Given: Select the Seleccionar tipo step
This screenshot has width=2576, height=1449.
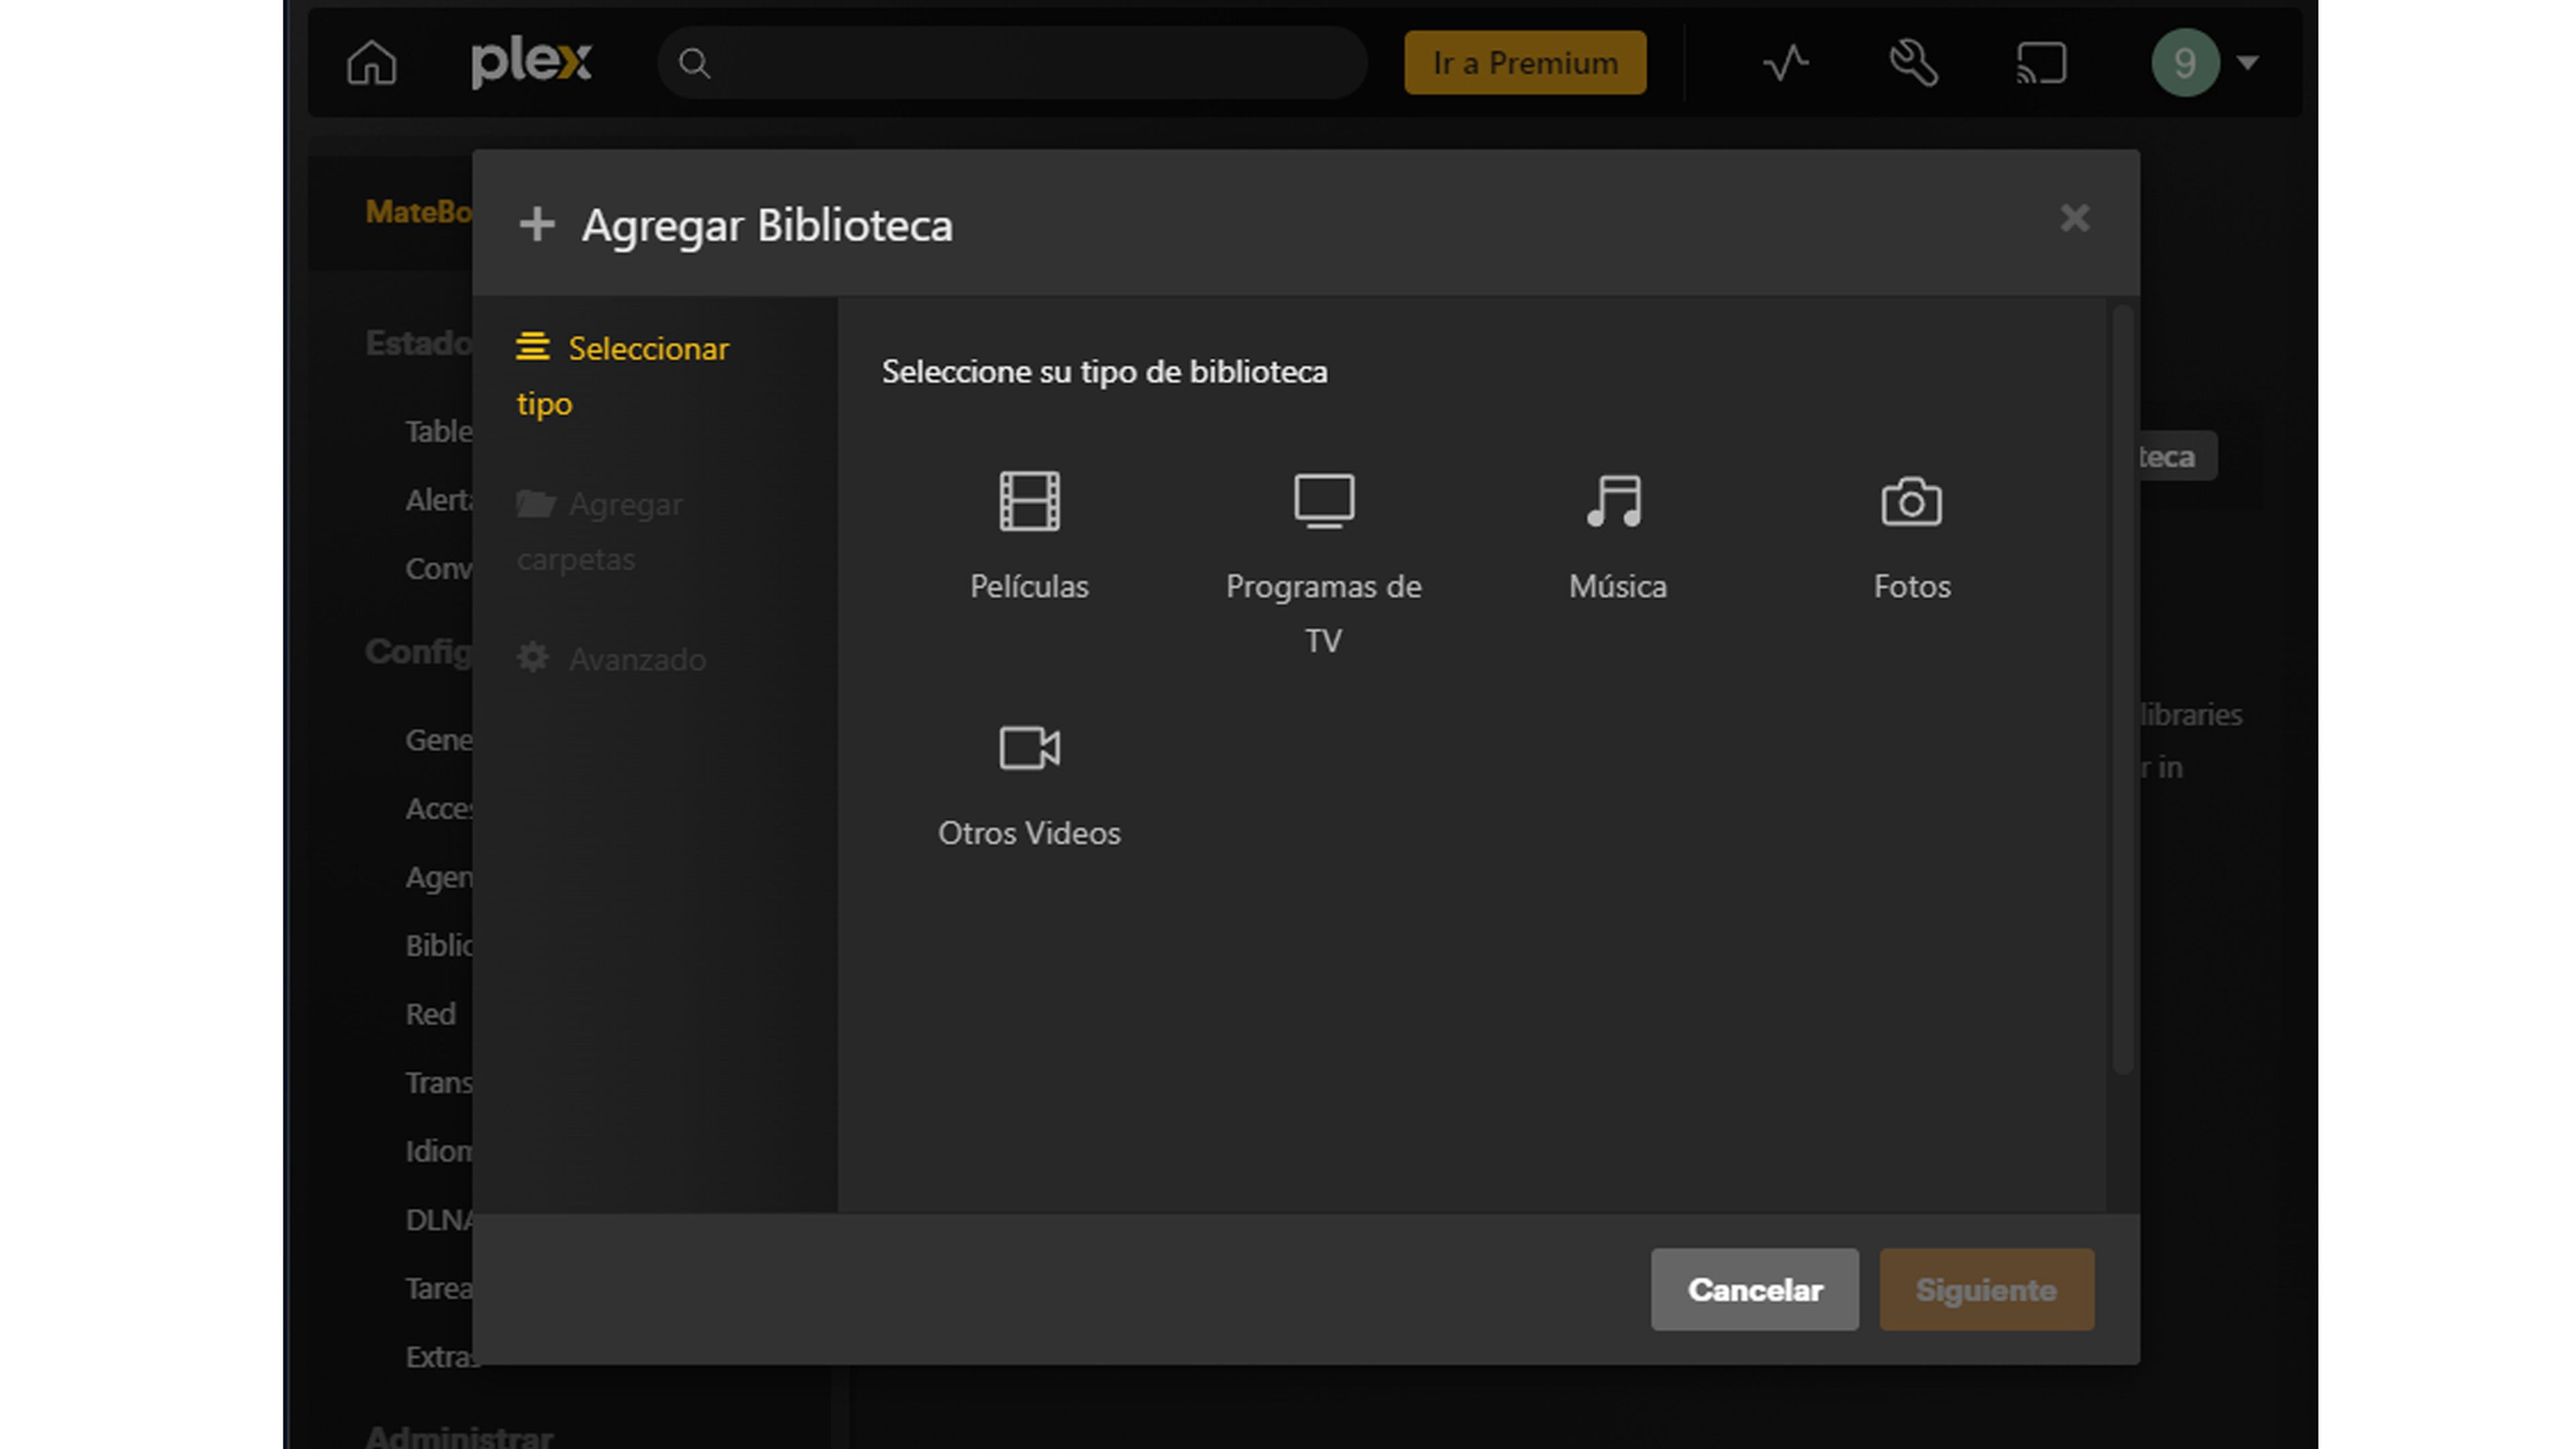Looking at the screenshot, I should (x=623, y=376).
